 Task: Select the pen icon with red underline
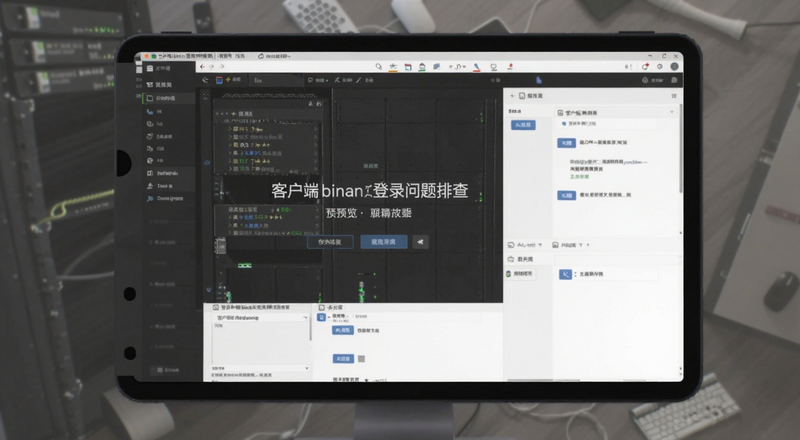pos(477,67)
